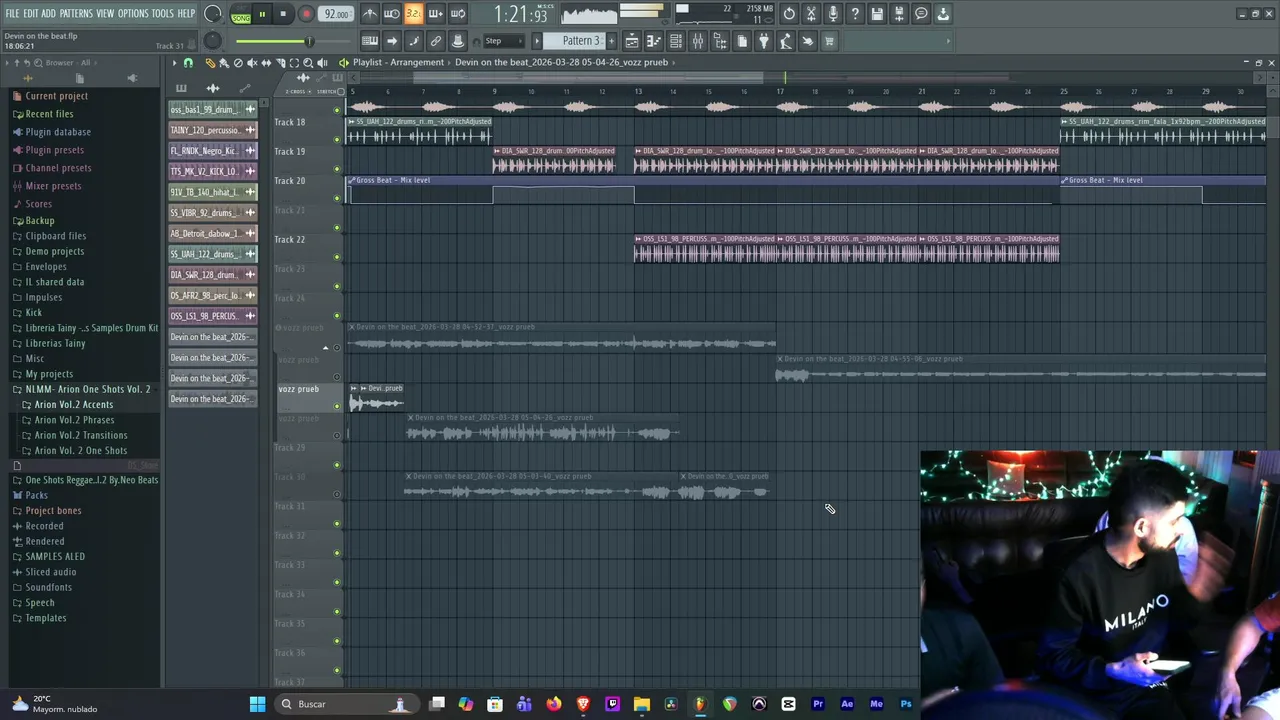Toggle multilink to controllers button
This screenshot has width=1280, height=720.
(x=458, y=41)
